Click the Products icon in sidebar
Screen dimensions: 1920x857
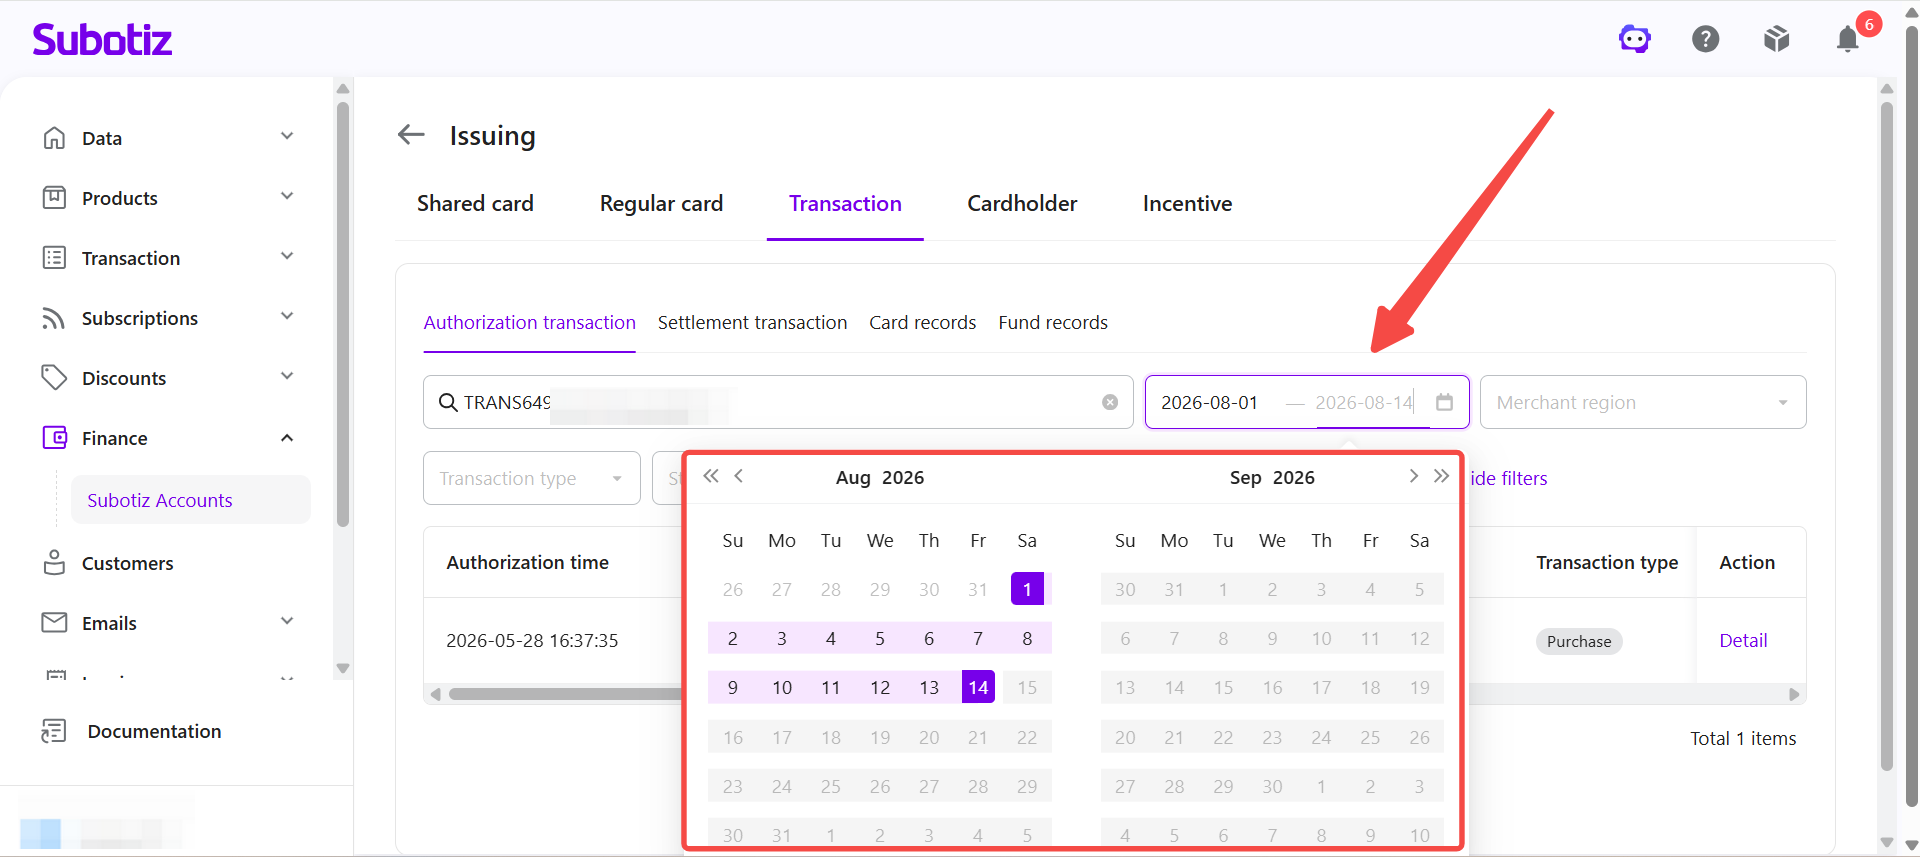click(x=54, y=198)
